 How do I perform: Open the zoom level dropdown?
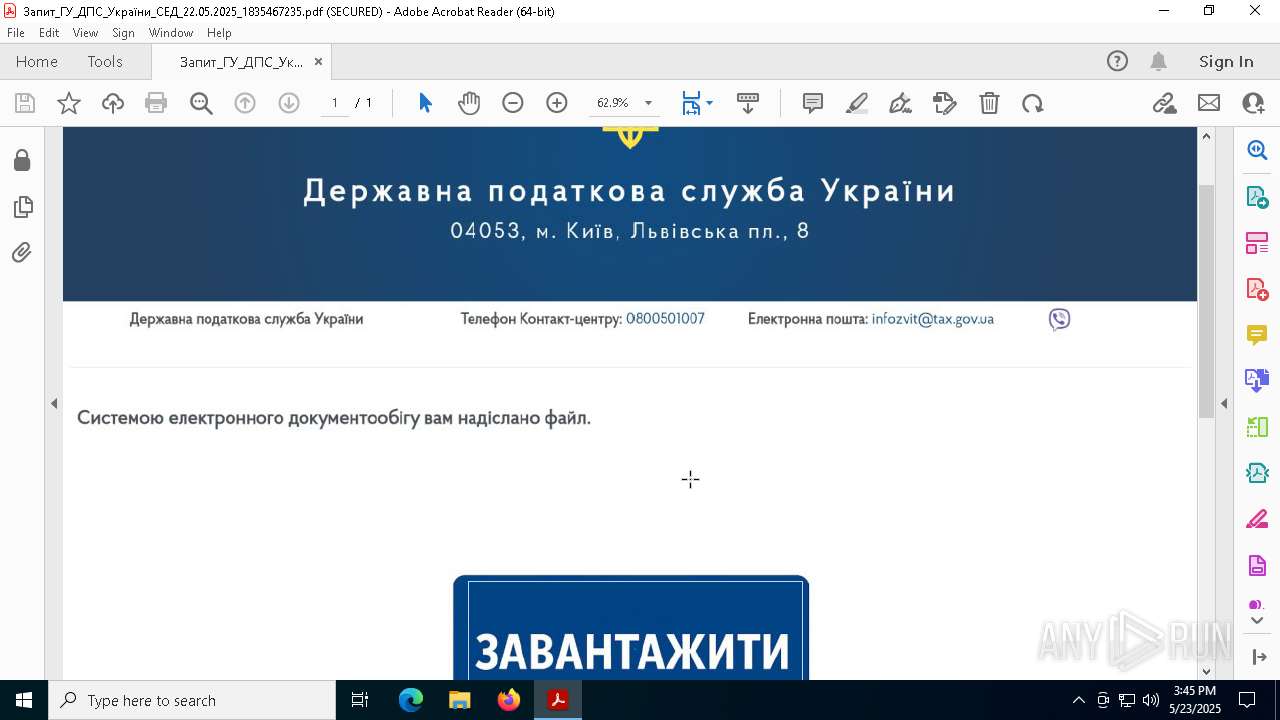(x=648, y=103)
